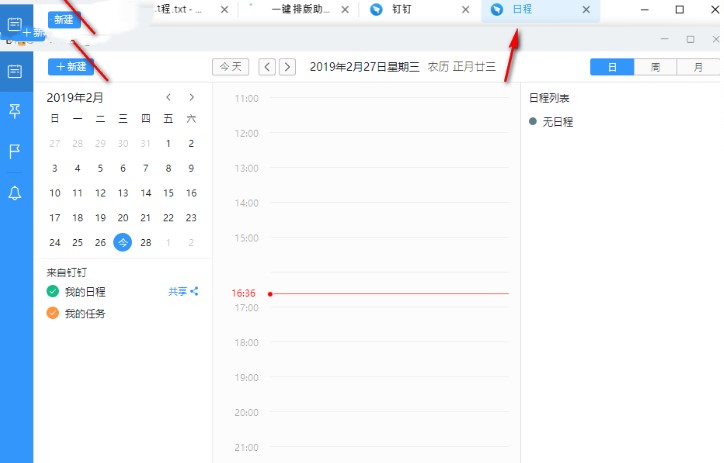Screen dimensions: 724x463
Task: Click the 今天 button
Action: (230, 67)
